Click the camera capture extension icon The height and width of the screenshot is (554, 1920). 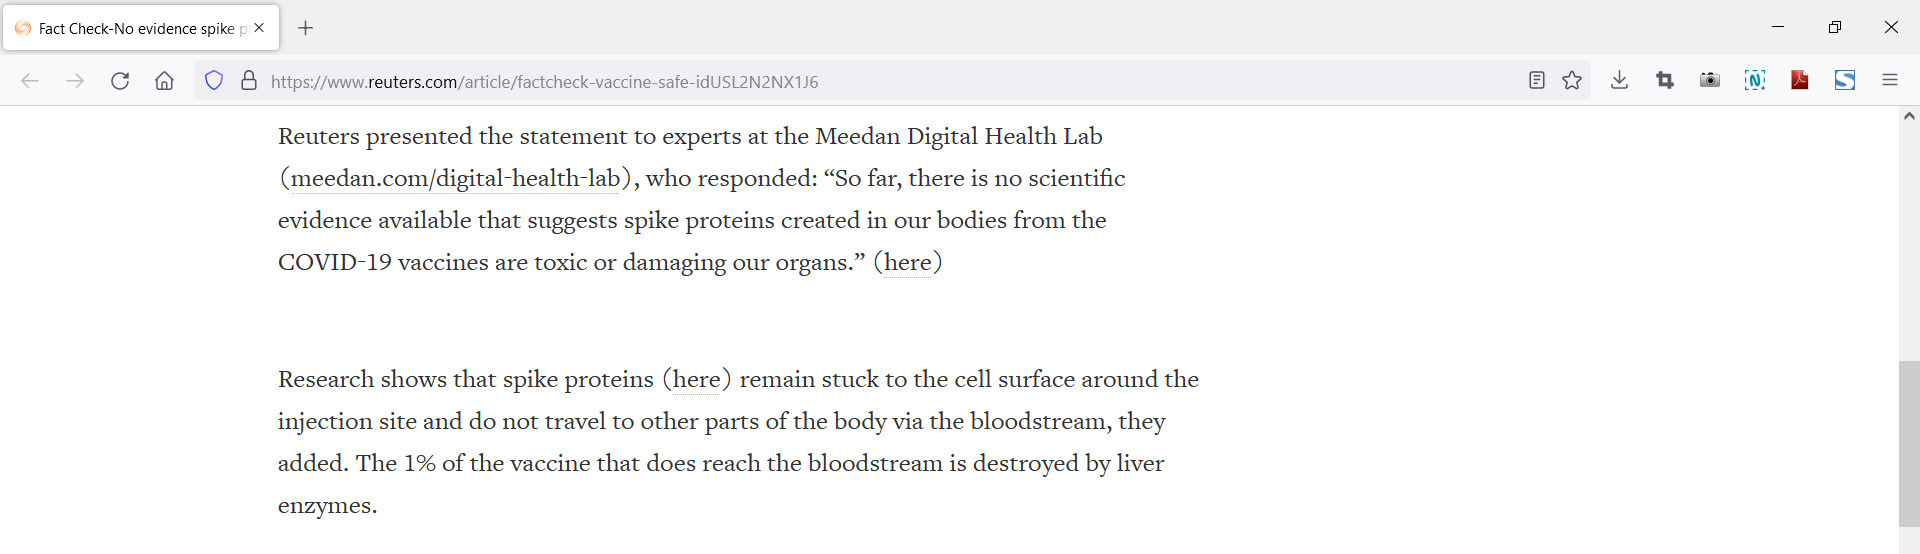pos(1710,81)
